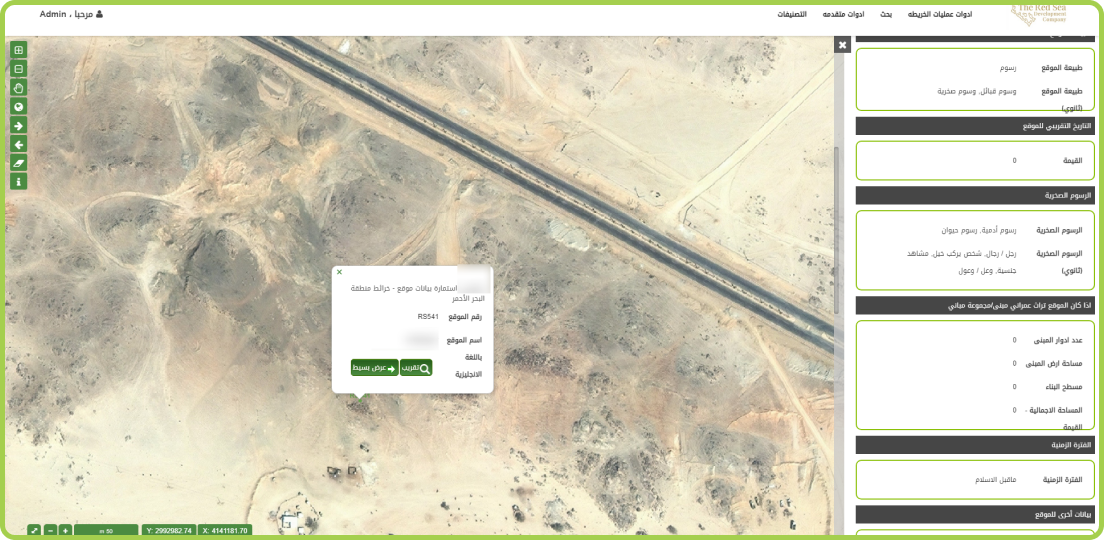
Task: Activate the info identify tool
Action: click(18, 182)
